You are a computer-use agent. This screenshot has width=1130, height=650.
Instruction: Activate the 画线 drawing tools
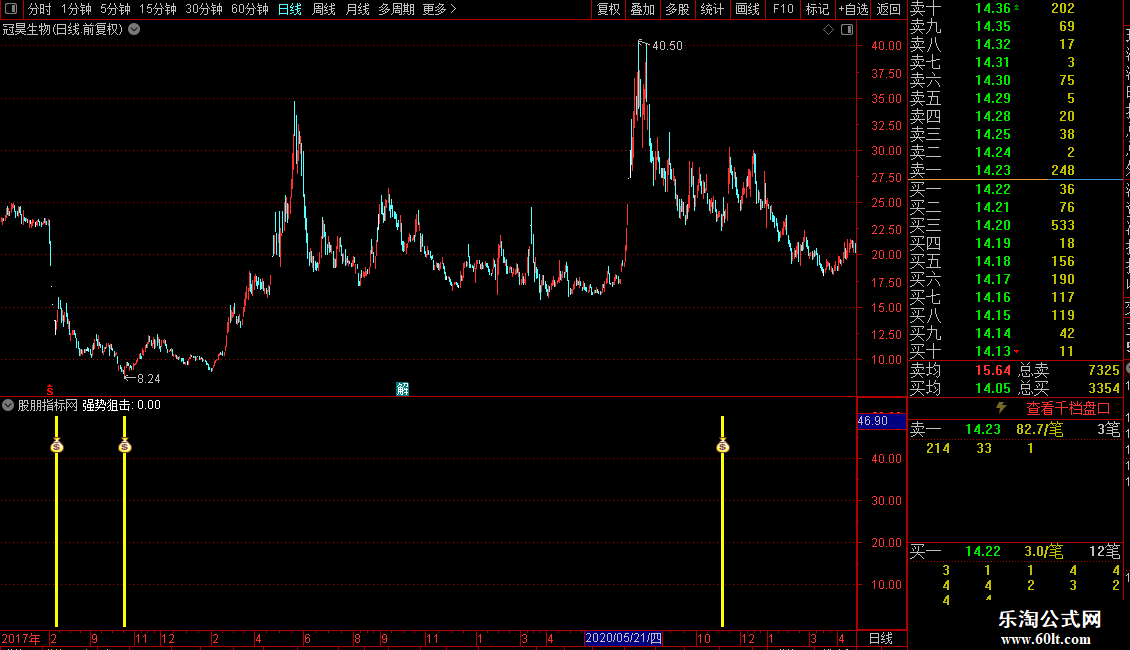747,9
